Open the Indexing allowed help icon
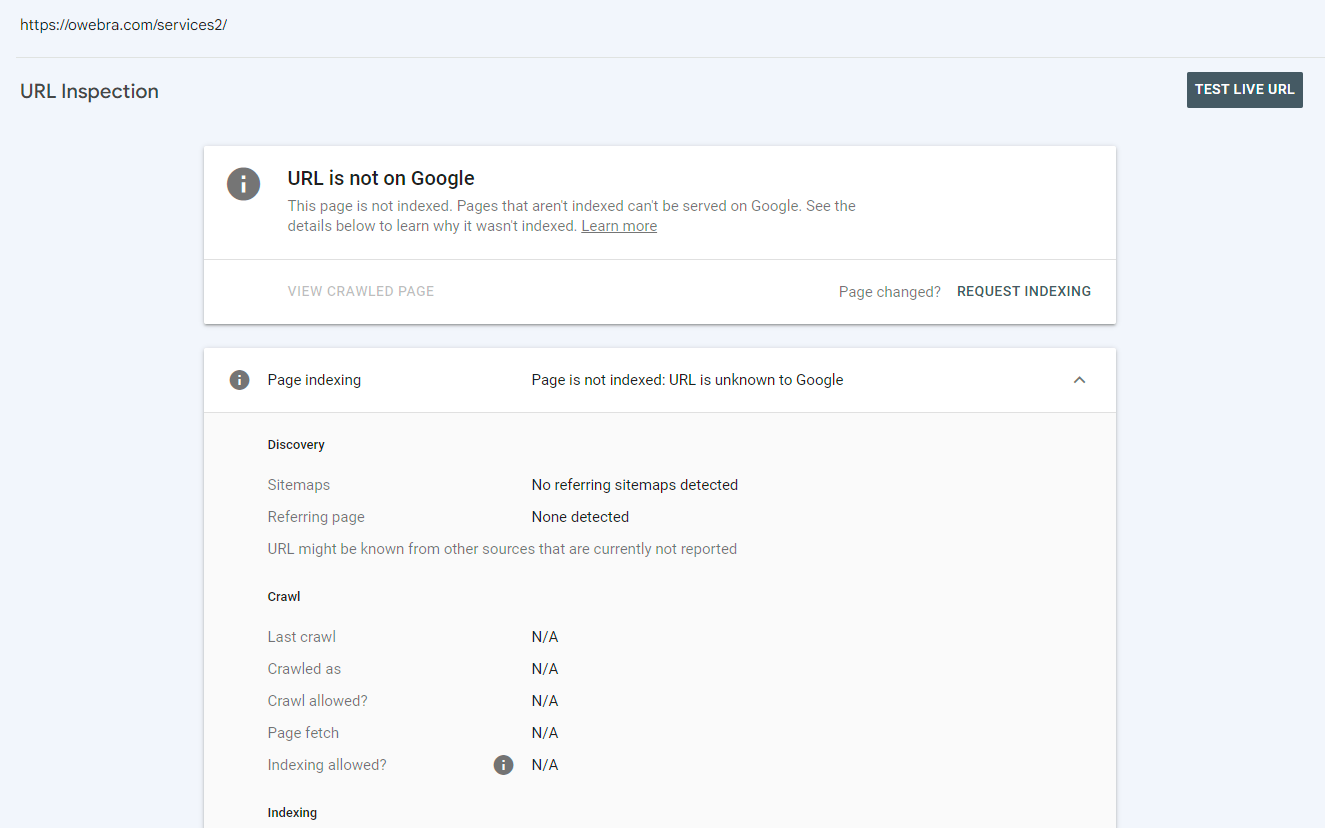 coord(504,765)
